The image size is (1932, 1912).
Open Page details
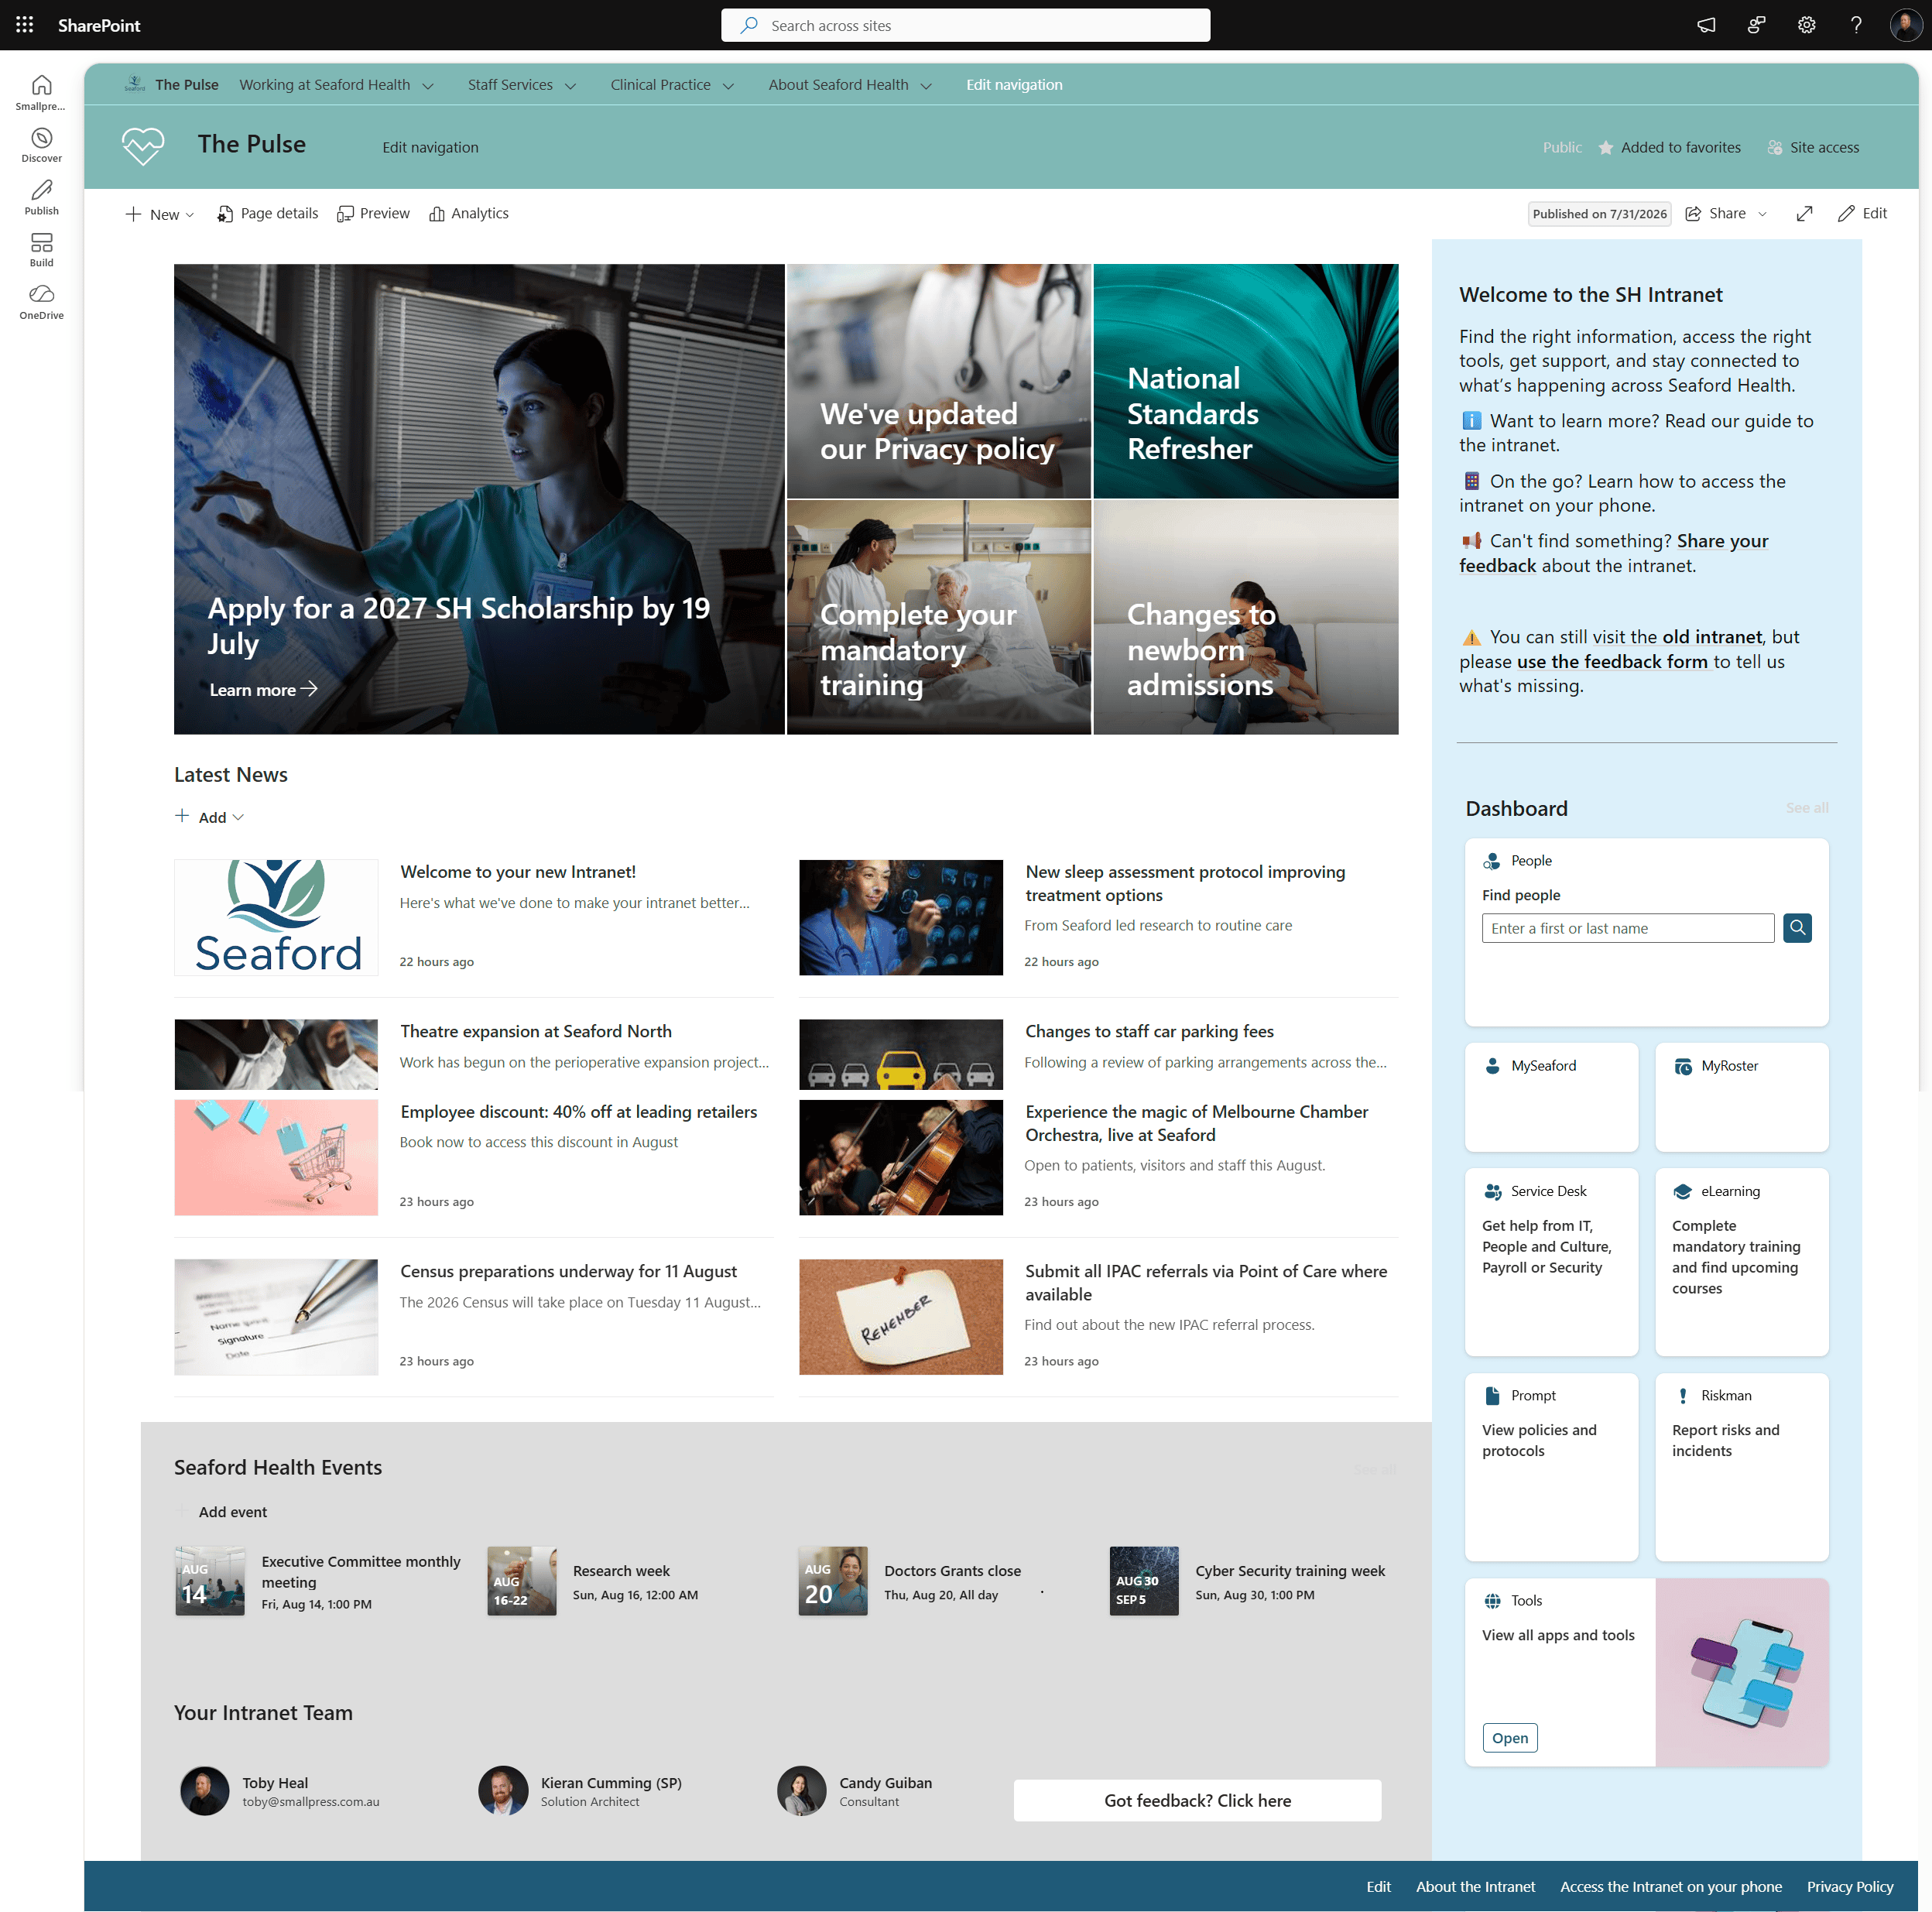268,214
